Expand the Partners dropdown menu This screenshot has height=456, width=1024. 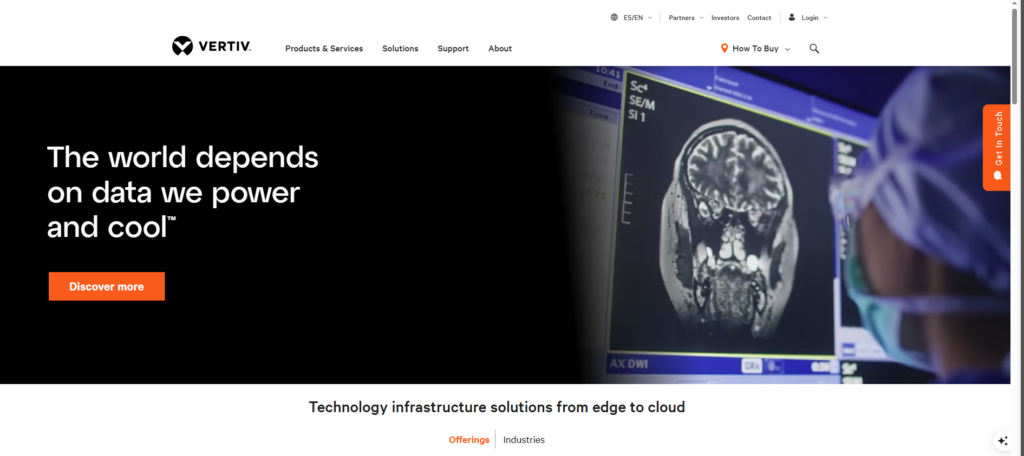685,17
